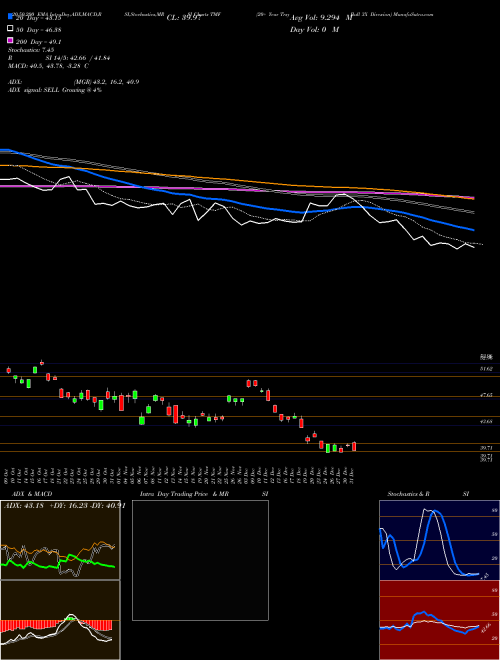This screenshot has width=500, height=660.
Task: Click the 'Avg Vol: 9.294 M' label
Action: (320, 18)
